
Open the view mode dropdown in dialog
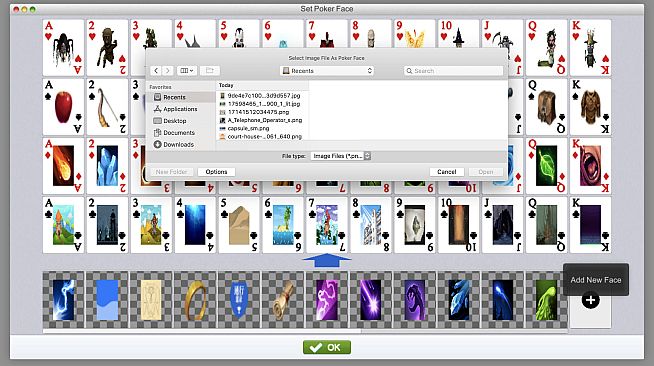tap(186, 71)
